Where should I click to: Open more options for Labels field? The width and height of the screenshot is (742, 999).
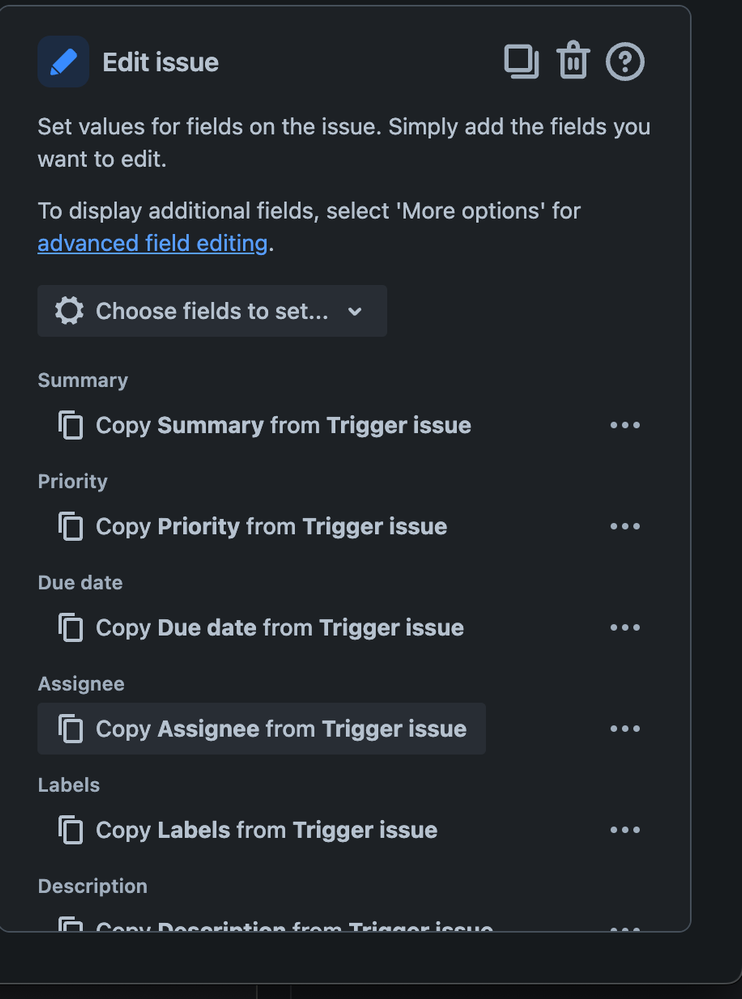pos(625,830)
